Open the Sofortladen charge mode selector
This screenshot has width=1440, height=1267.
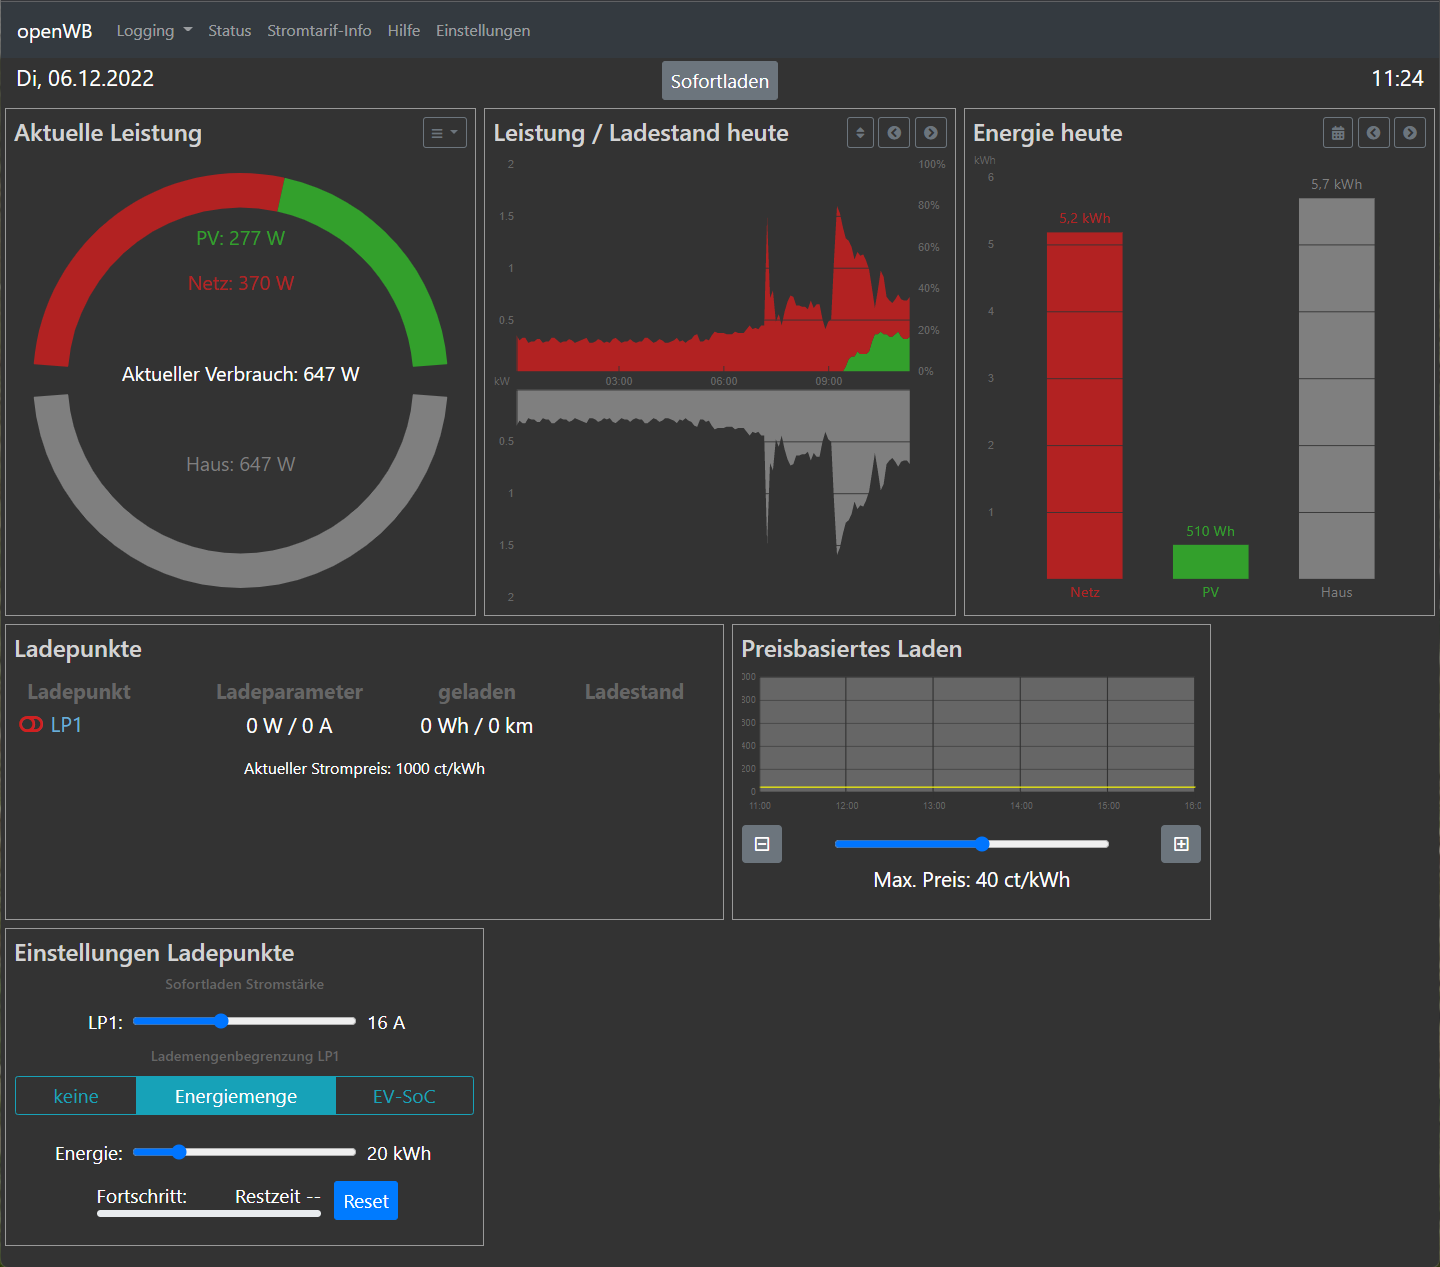pos(719,81)
